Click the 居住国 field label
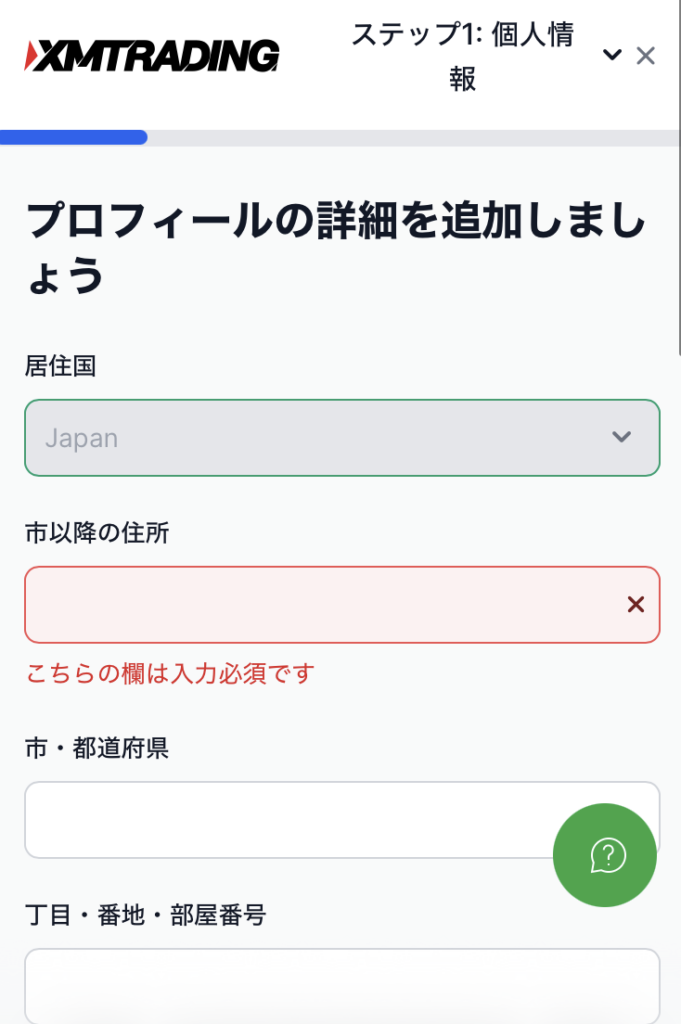The height and width of the screenshot is (1024, 681). coord(61,366)
